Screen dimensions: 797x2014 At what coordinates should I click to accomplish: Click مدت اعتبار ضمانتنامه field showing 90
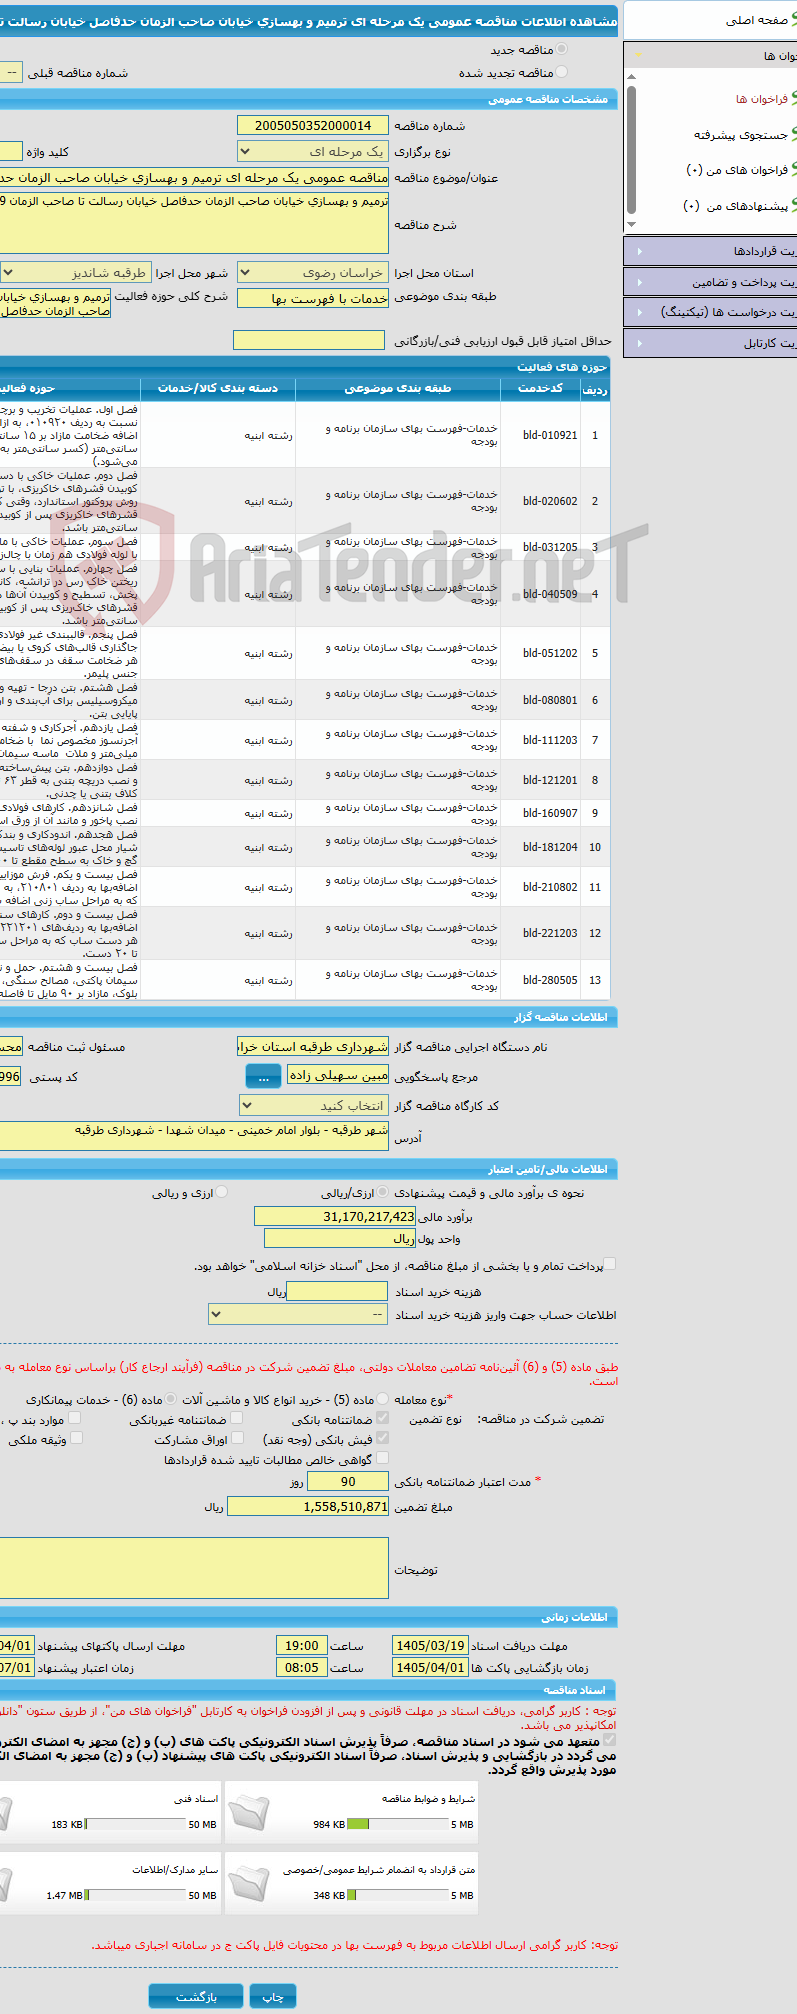pos(347,1481)
